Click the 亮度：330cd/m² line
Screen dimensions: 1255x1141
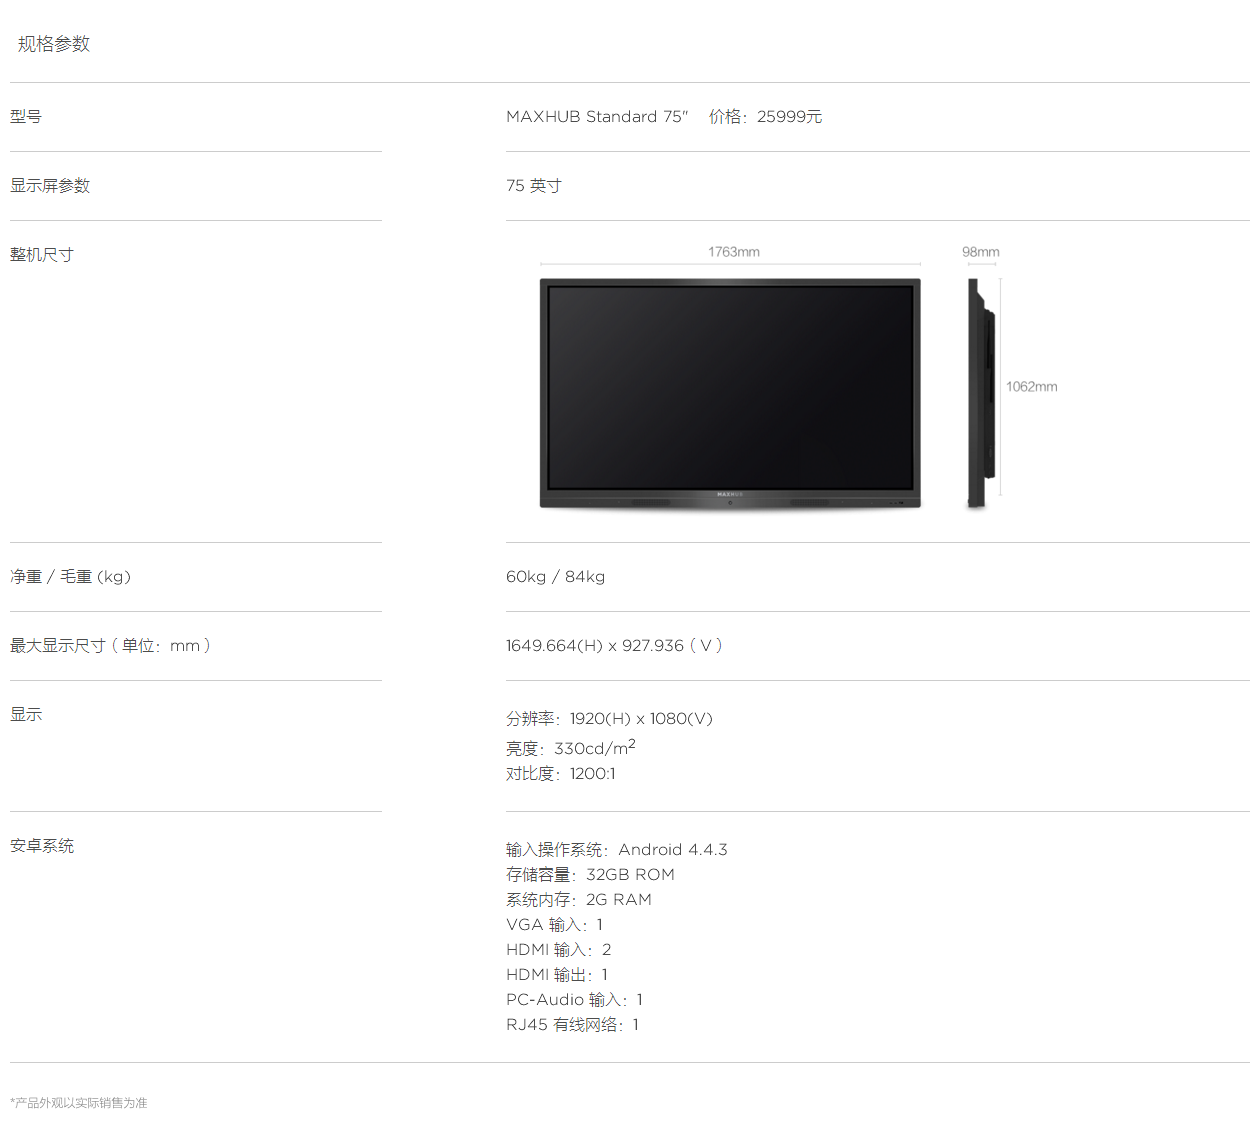(571, 748)
